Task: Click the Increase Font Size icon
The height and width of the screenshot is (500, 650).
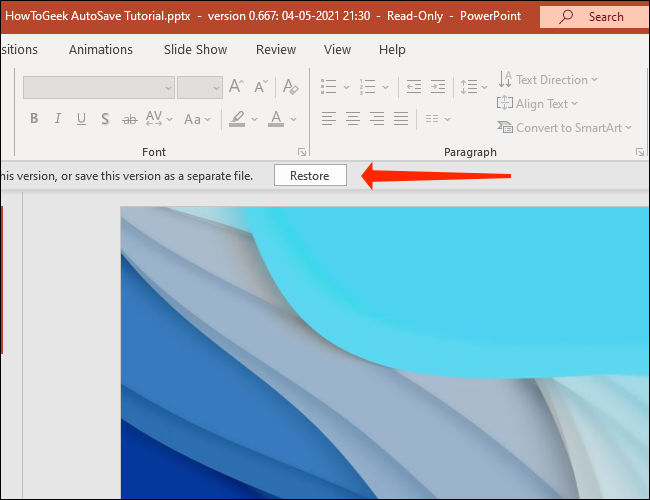Action: [x=236, y=87]
